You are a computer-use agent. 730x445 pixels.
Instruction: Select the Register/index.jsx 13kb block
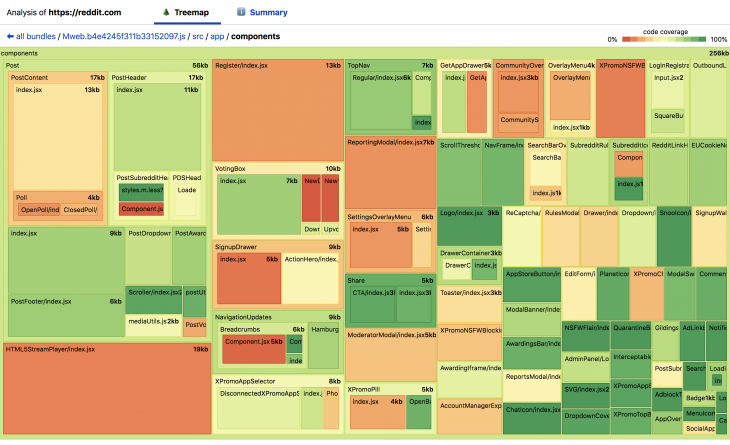[278, 110]
